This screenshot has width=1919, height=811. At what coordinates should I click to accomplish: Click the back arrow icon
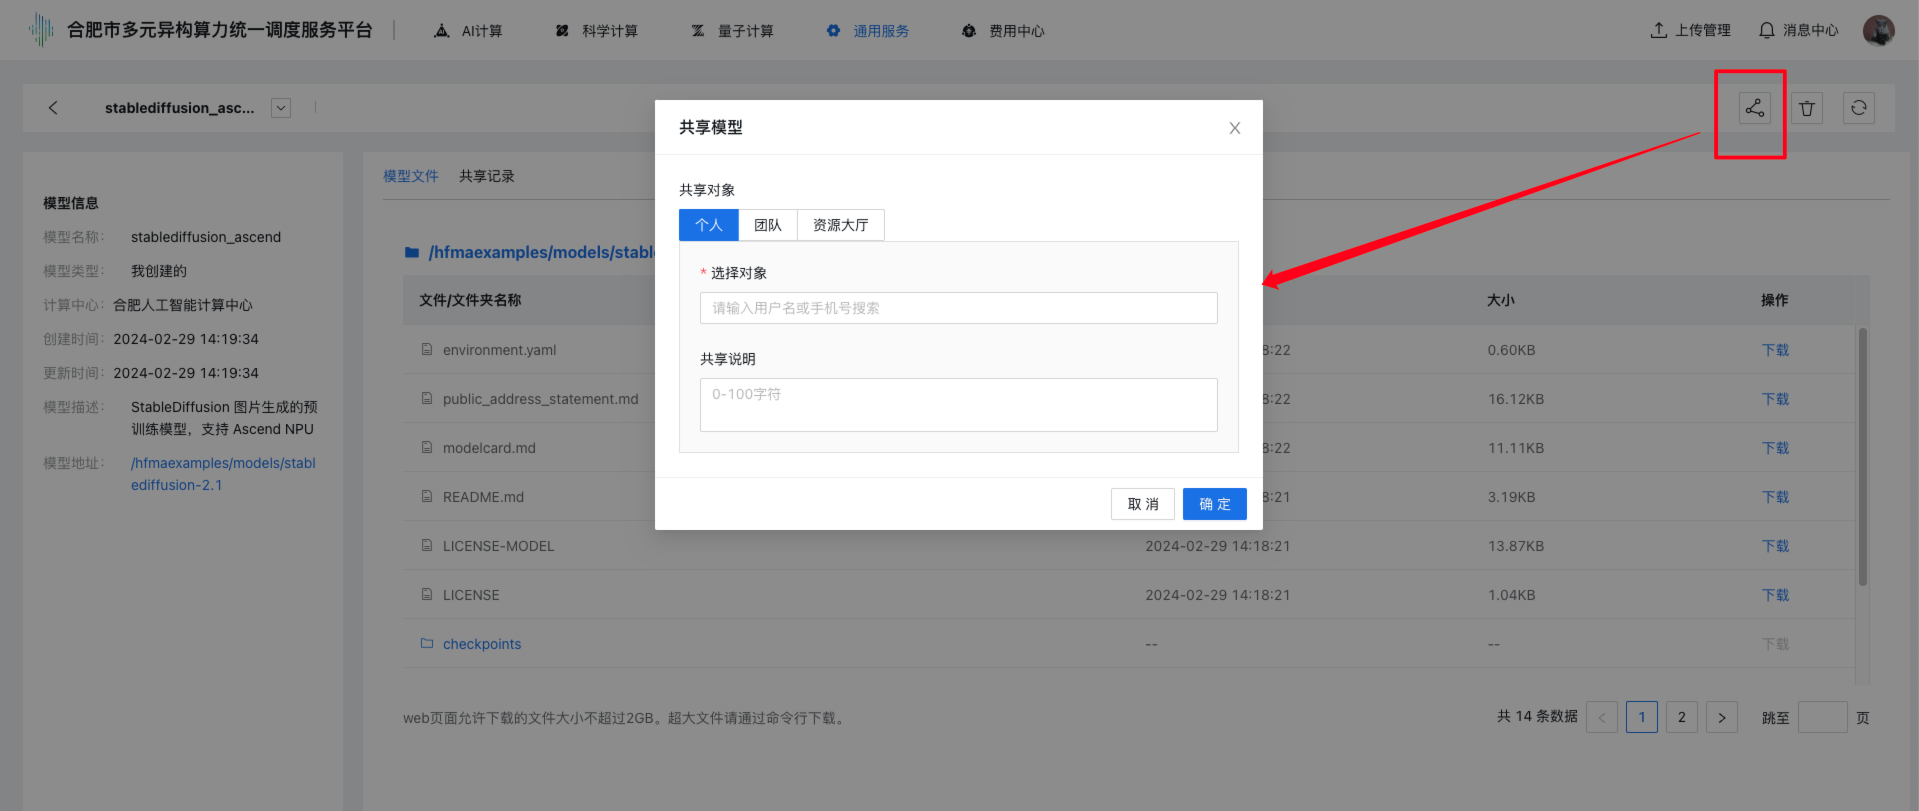pos(53,108)
